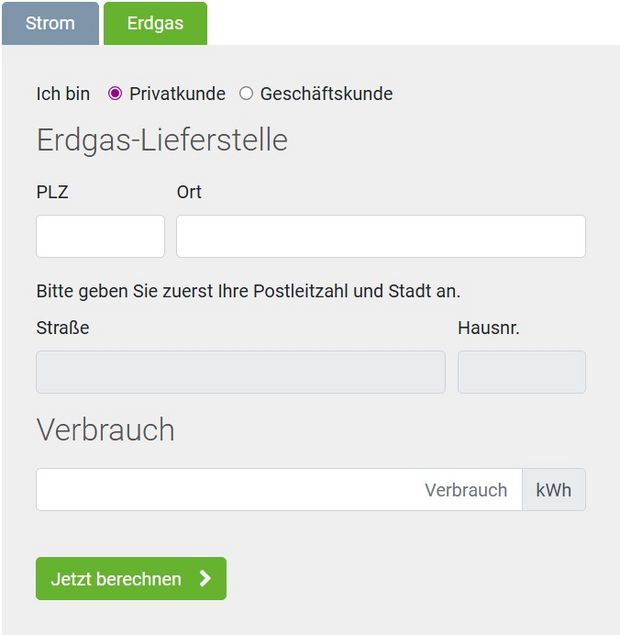Click the Verbrauch section heading
620x635 pixels.
(105, 430)
